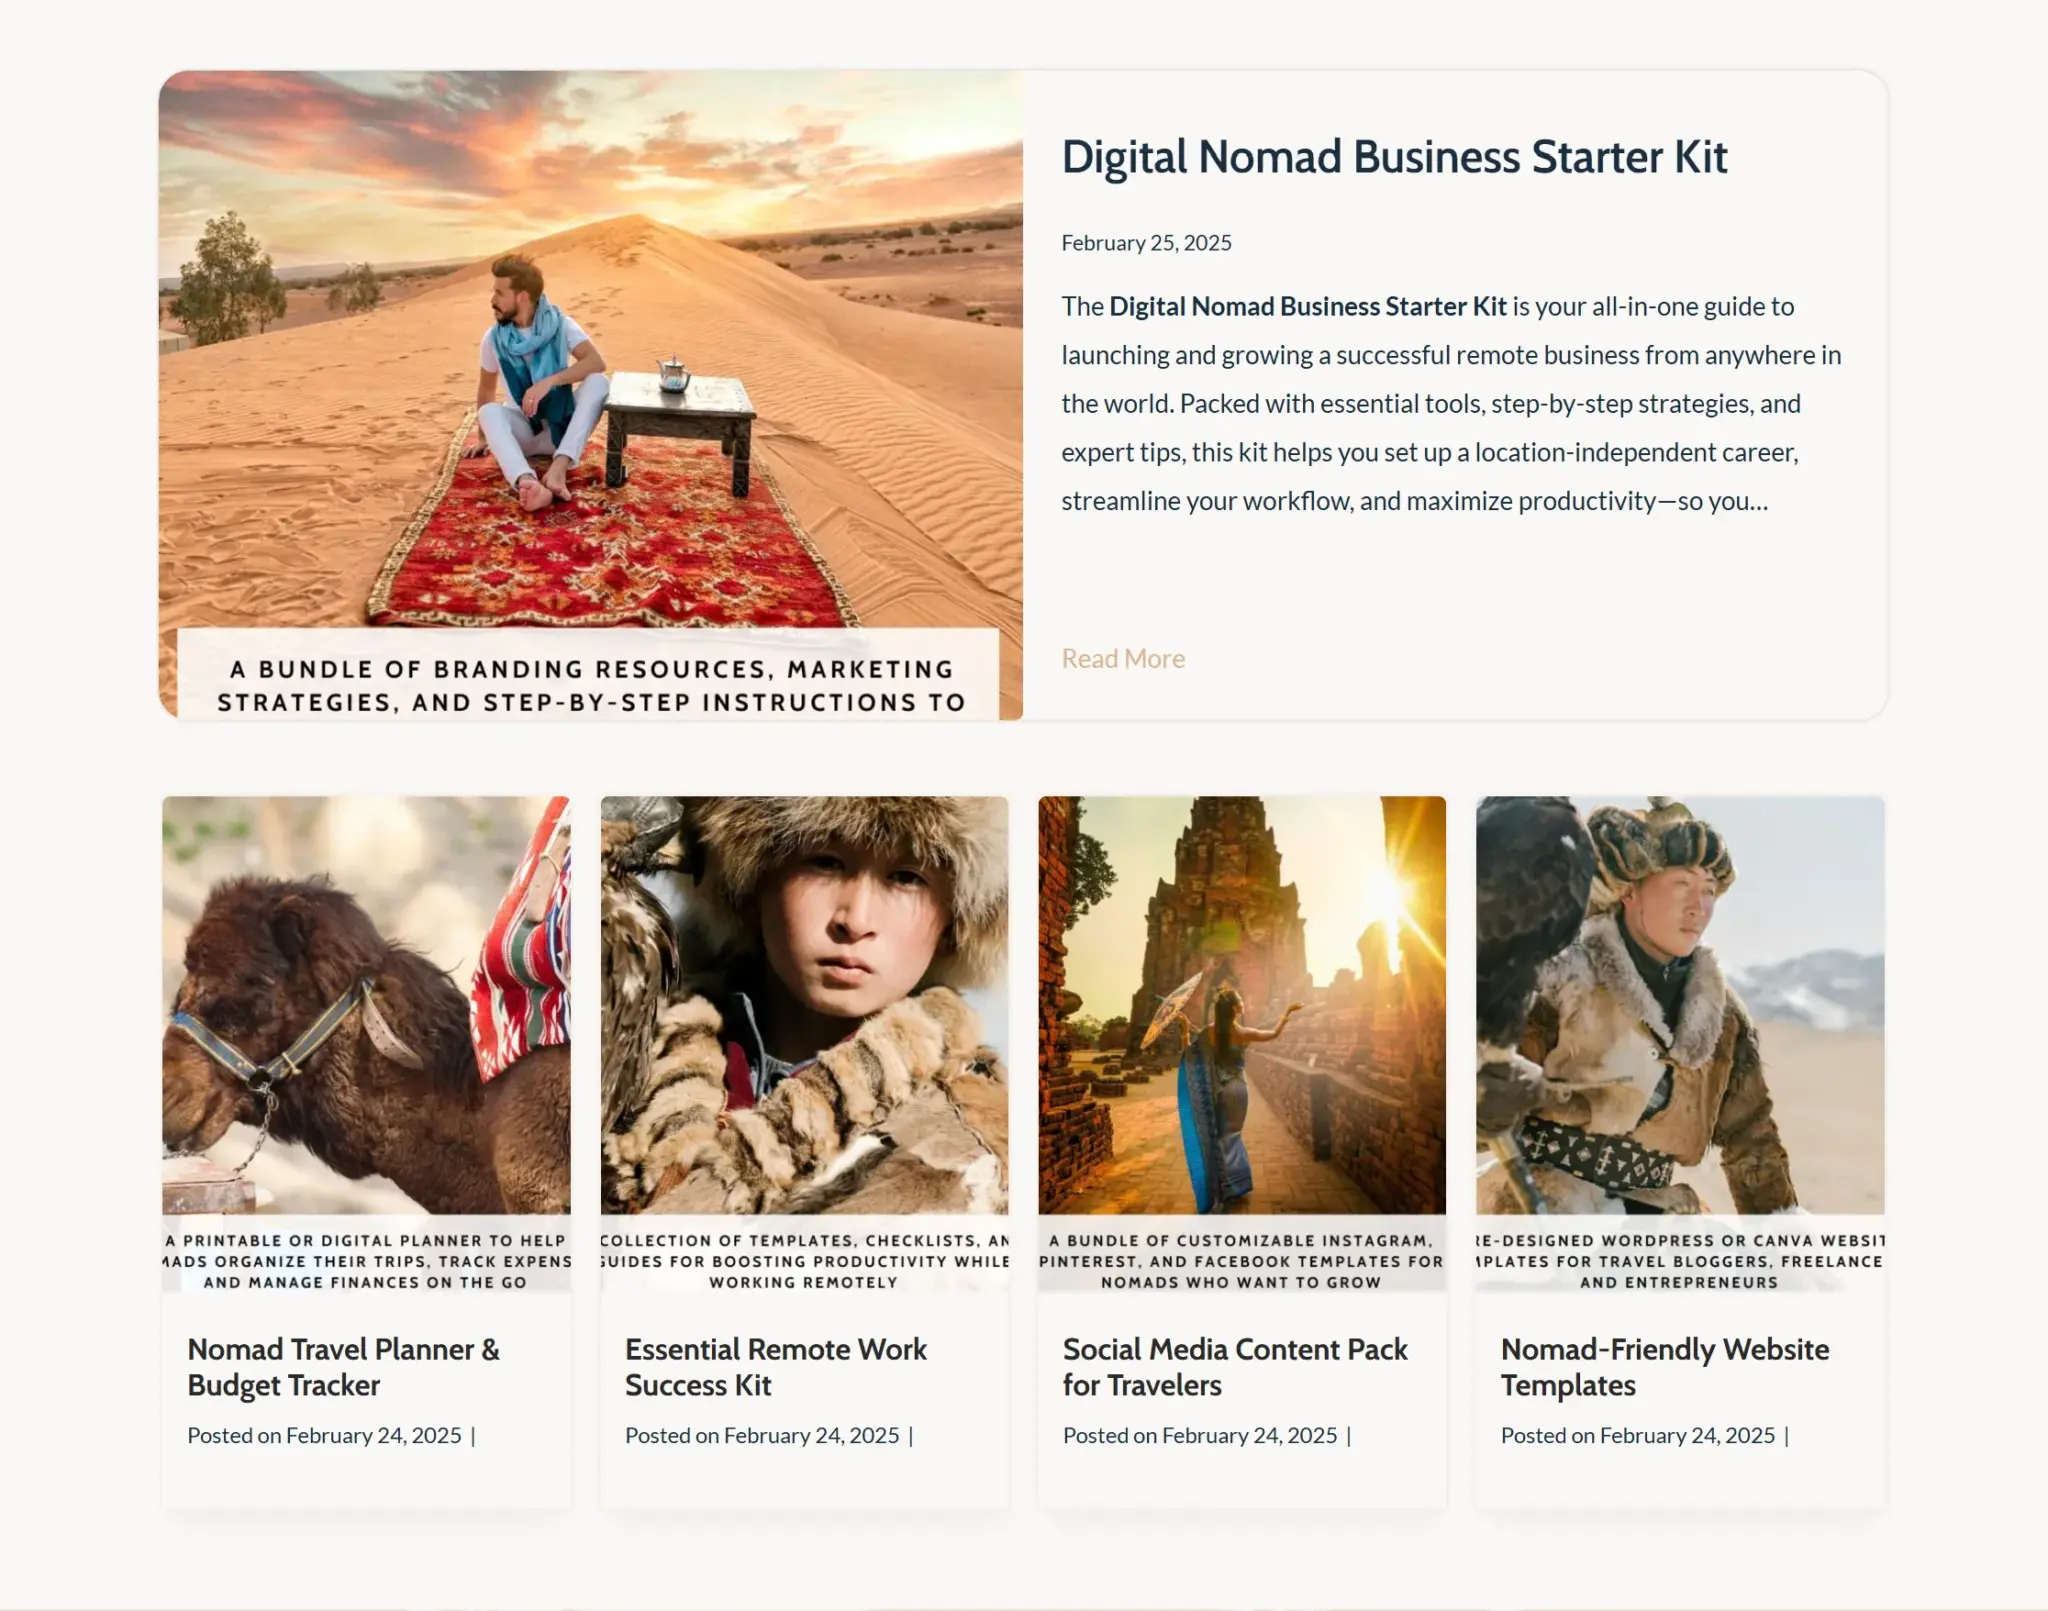Open the fur hat portrait thumbnail

[x=804, y=1005]
